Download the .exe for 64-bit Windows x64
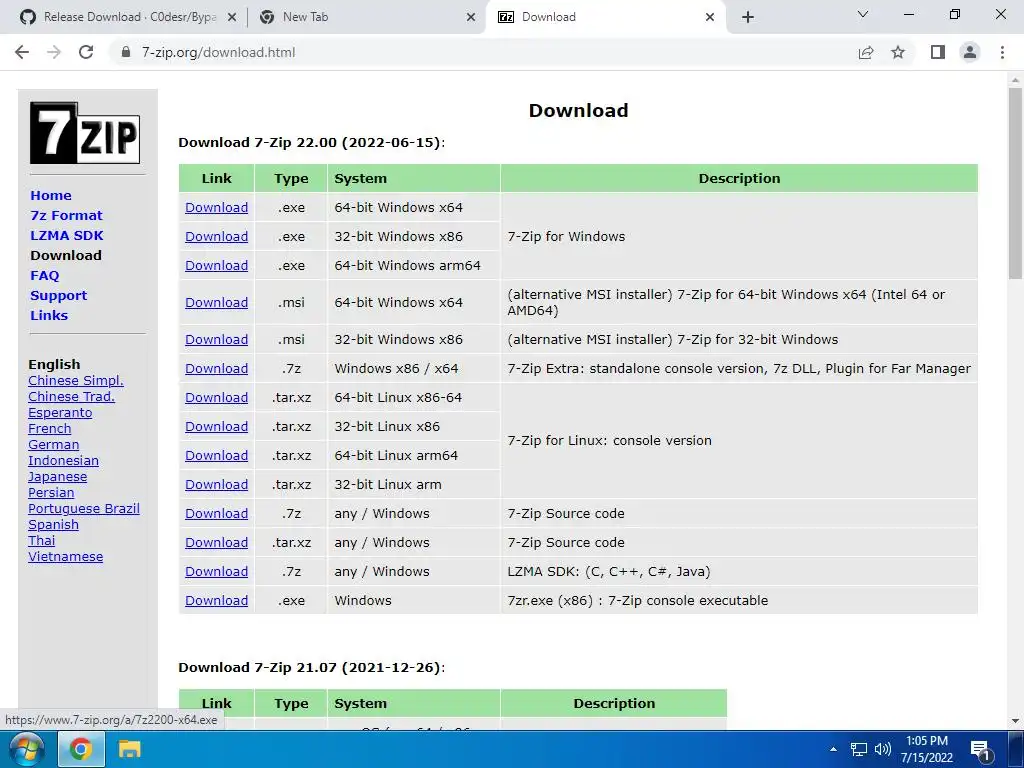Image resolution: width=1024 pixels, height=768 pixels. point(216,208)
